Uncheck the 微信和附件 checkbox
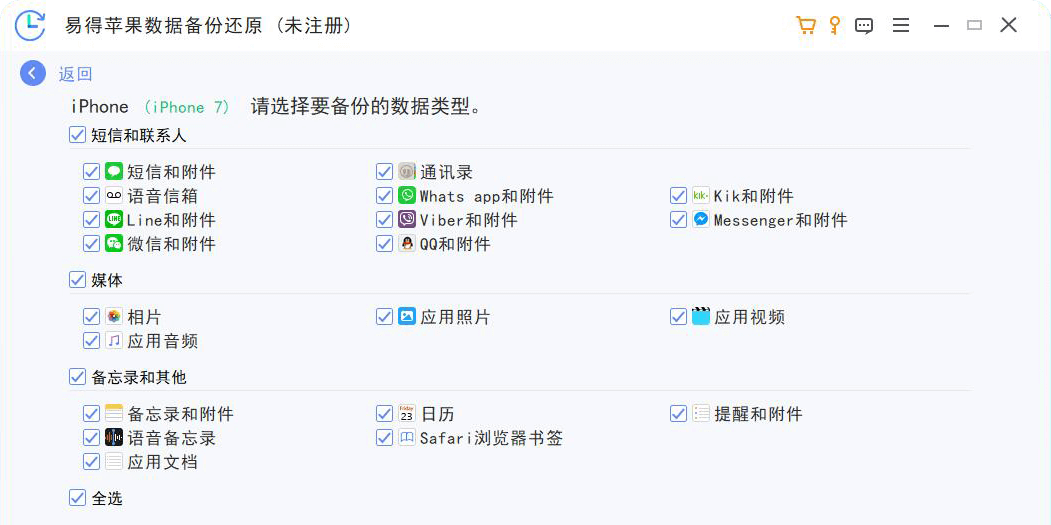Image resolution: width=1051 pixels, height=525 pixels. [x=92, y=243]
